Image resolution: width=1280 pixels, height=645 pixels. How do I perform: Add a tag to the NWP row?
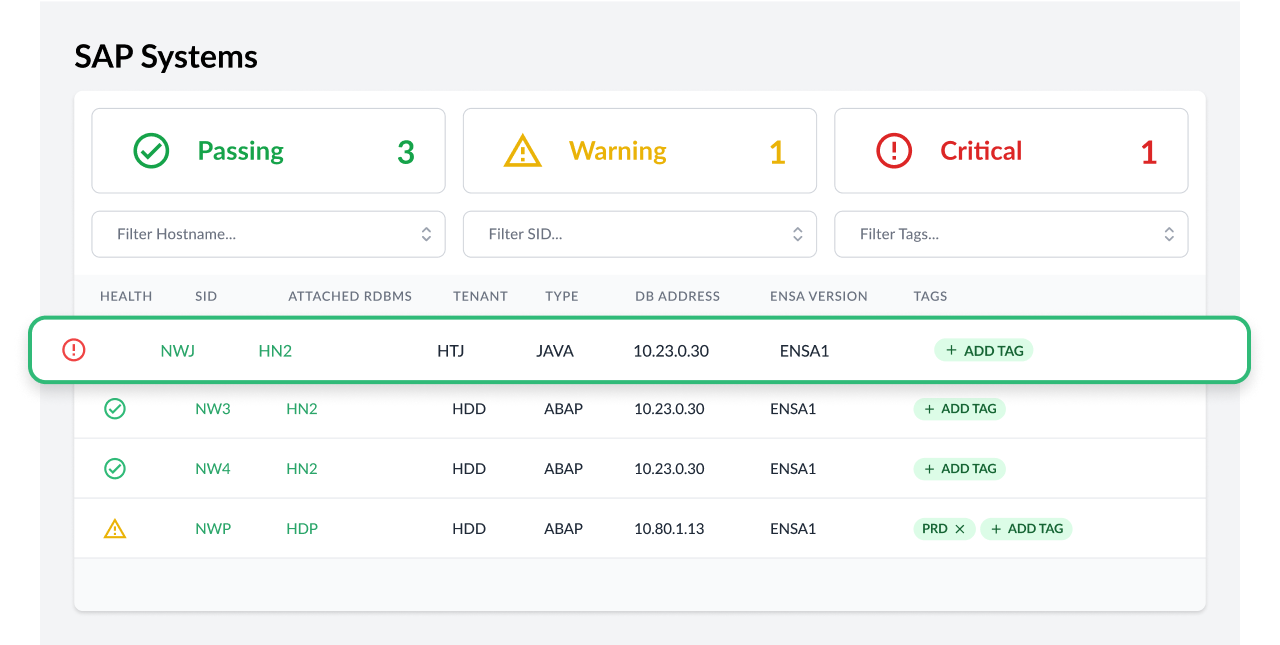click(x=1026, y=528)
